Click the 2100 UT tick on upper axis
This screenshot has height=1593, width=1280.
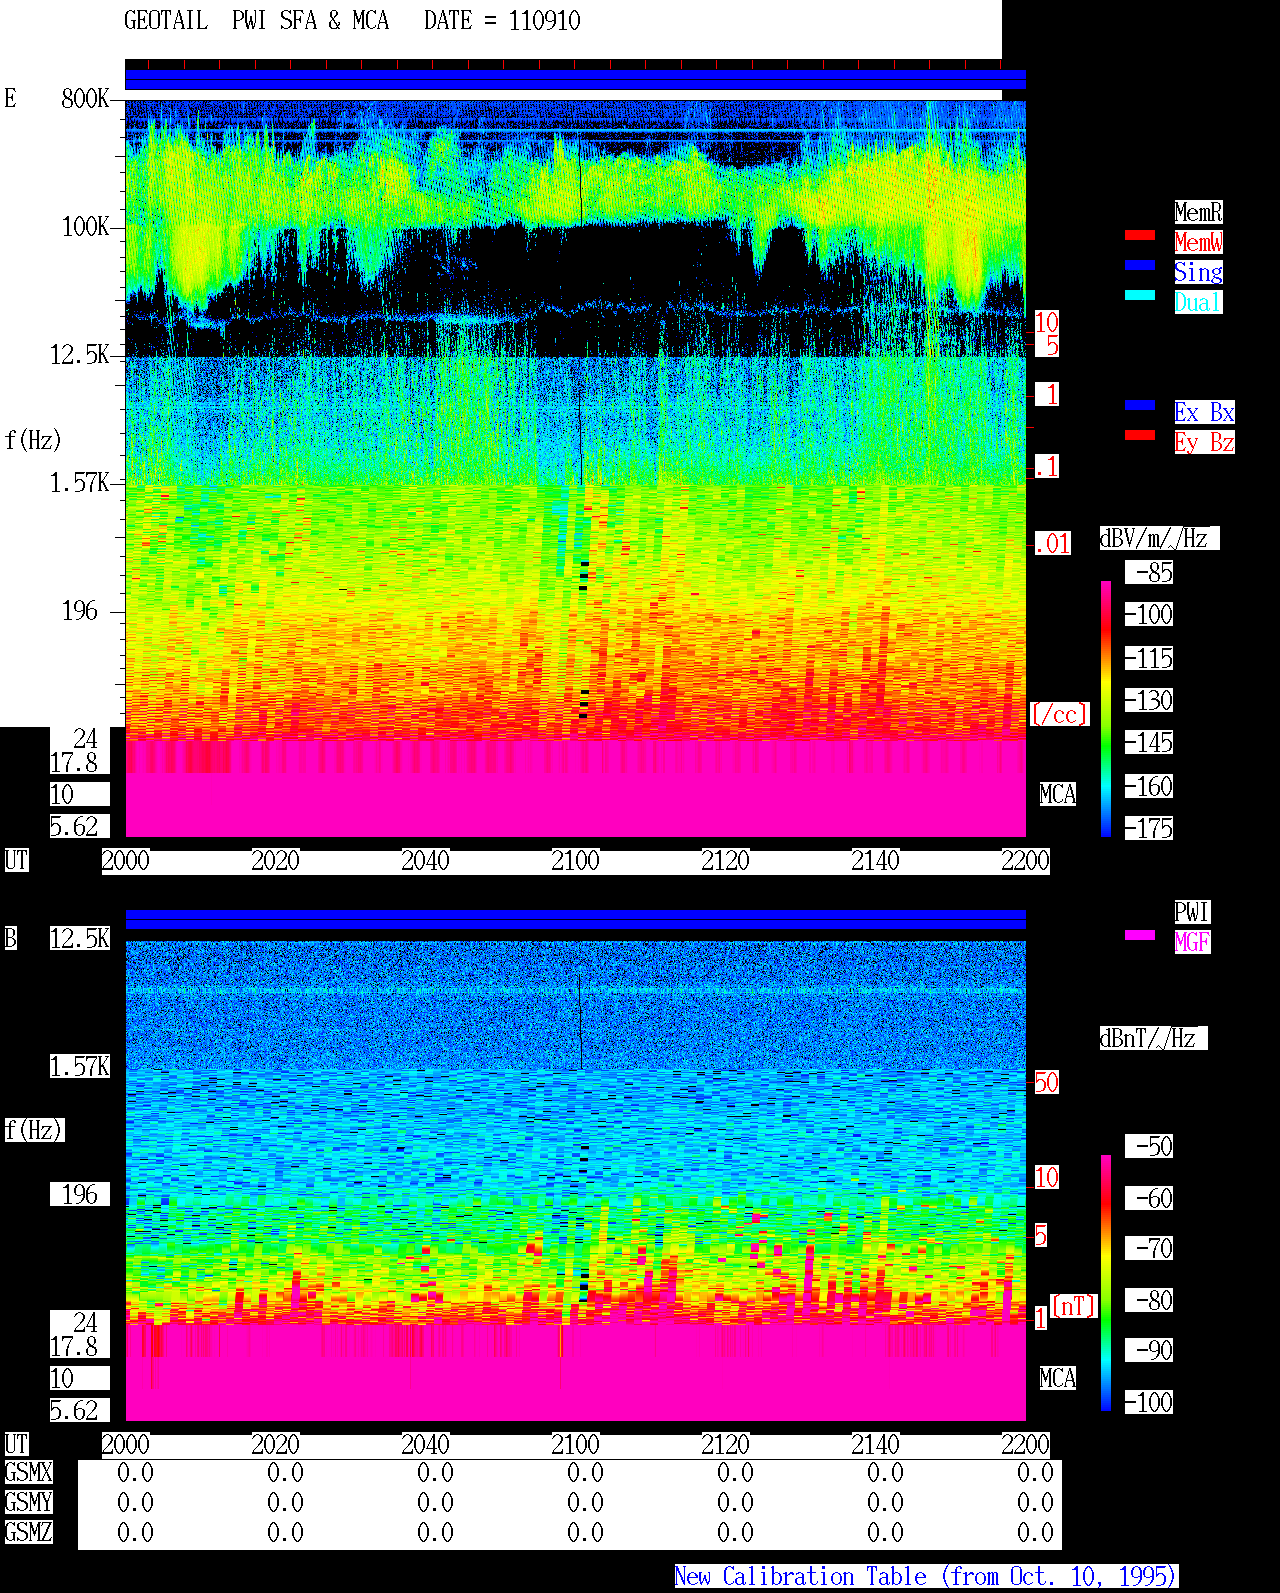[575, 861]
